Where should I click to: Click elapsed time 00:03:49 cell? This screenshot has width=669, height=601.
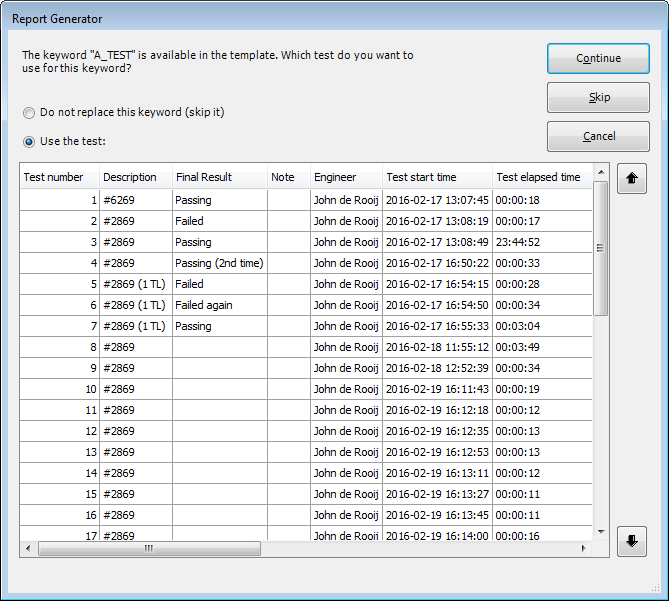pyautogui.click(x=542, y=347)
